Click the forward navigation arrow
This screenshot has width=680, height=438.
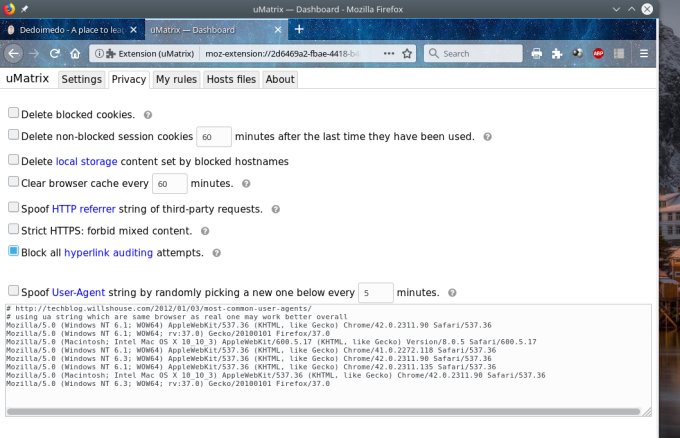(x=34, y=53)
